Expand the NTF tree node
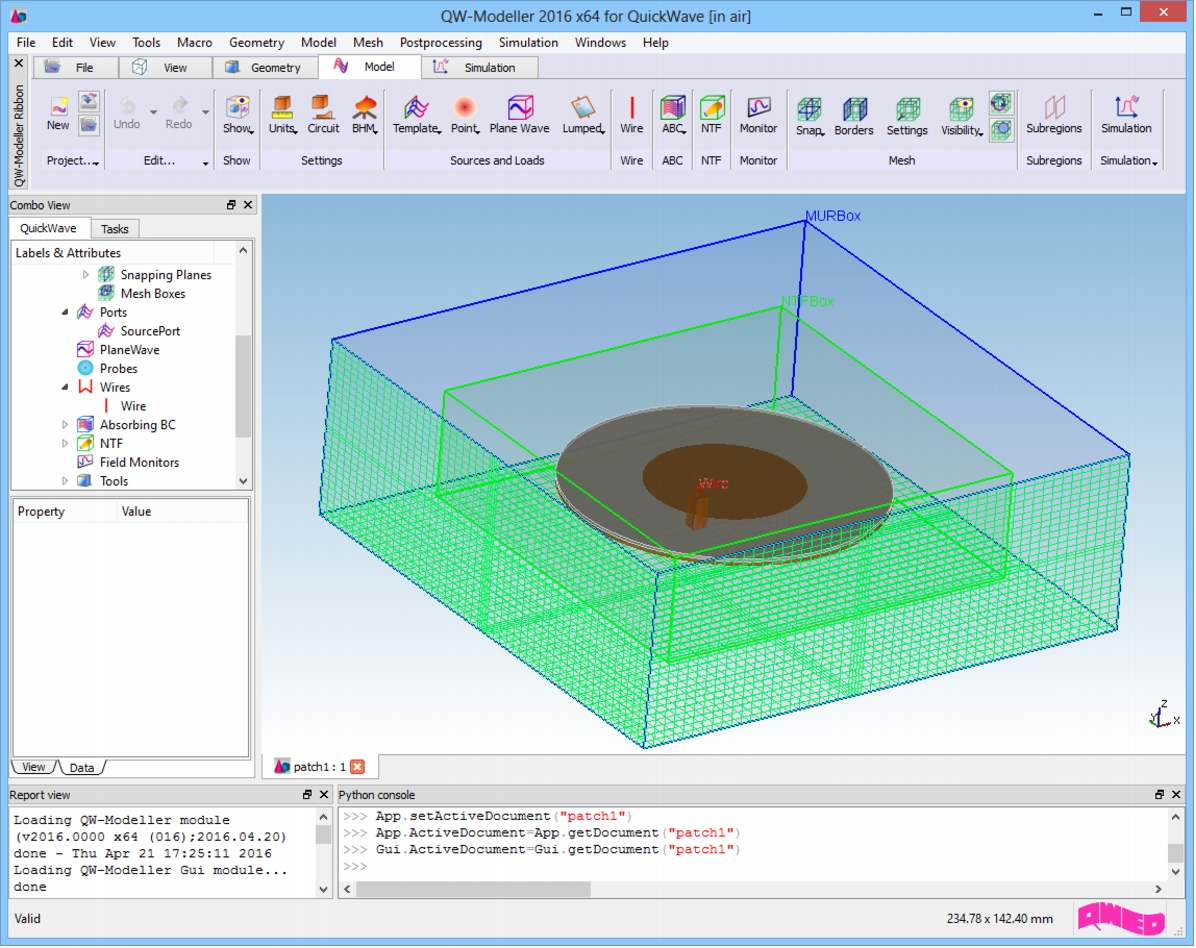This screenshot has height=948, width=1196. point(65,443)
